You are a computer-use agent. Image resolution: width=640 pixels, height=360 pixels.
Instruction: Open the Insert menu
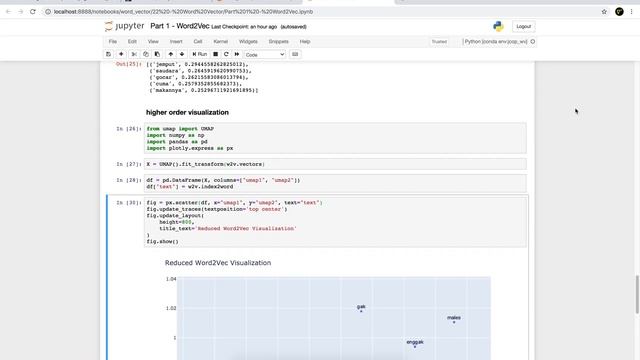coord(176,42)
